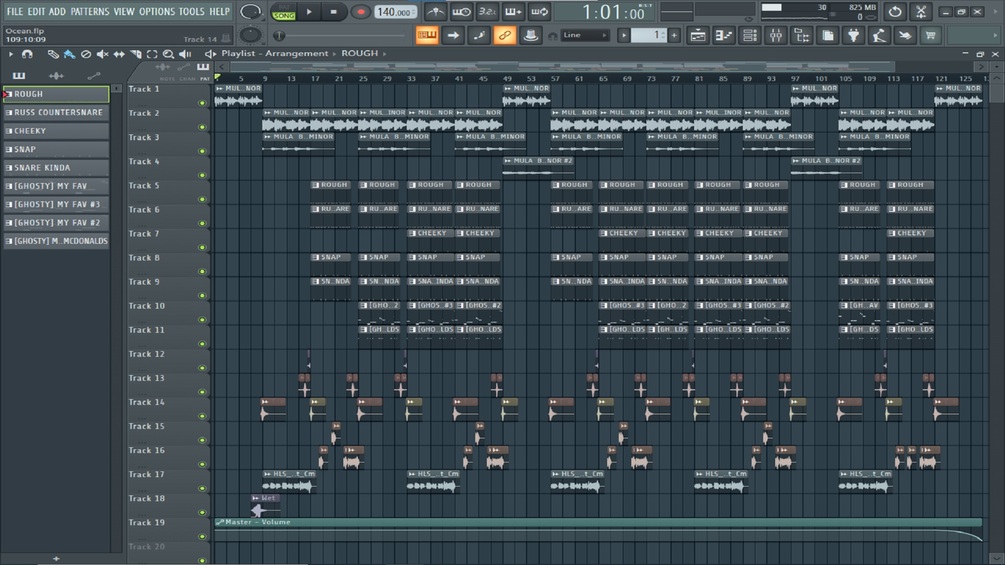Mute Track 14 with its green light

pyautogui.click(x=203, y=416)
